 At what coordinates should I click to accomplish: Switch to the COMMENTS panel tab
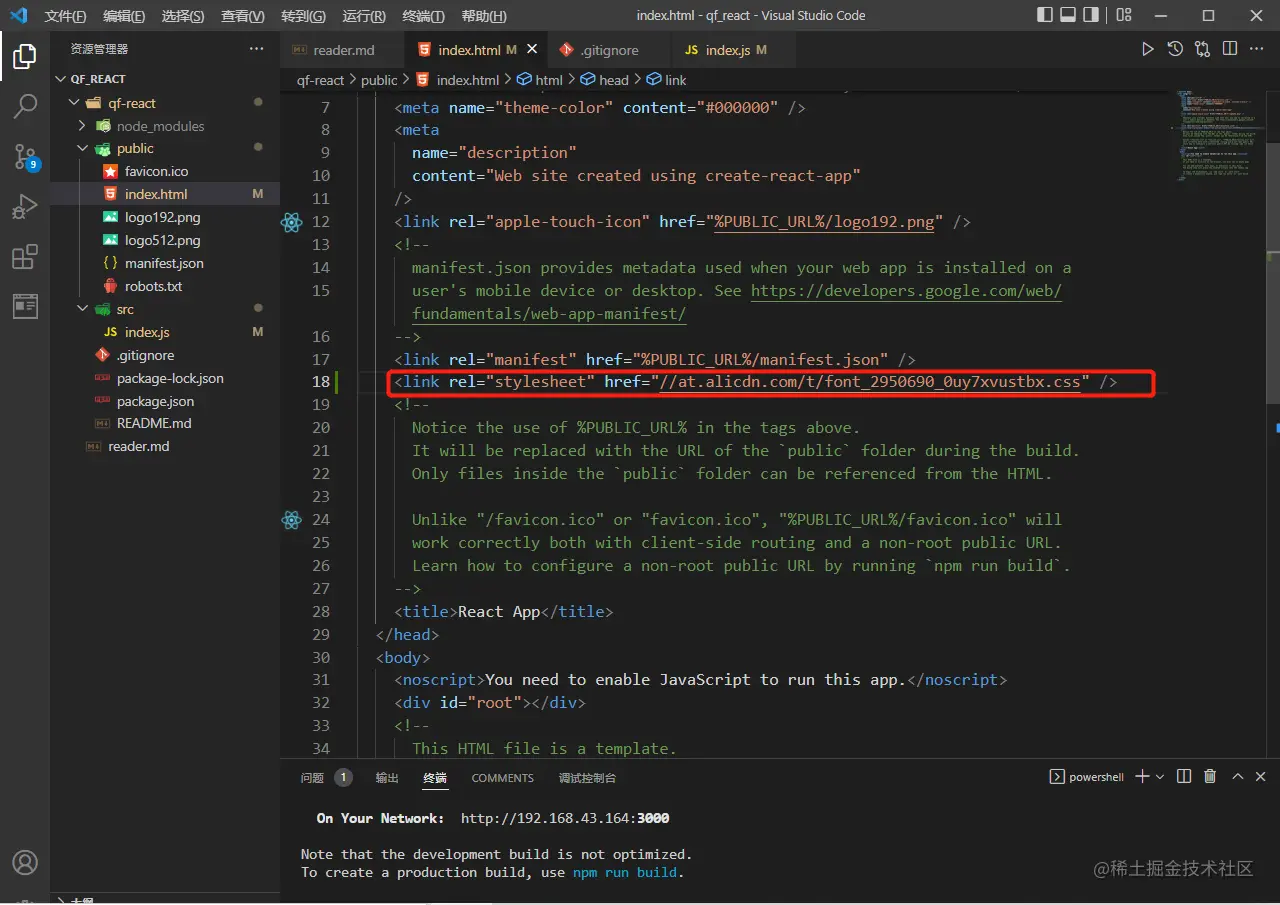pyautogui.click(x=503, y=777)
